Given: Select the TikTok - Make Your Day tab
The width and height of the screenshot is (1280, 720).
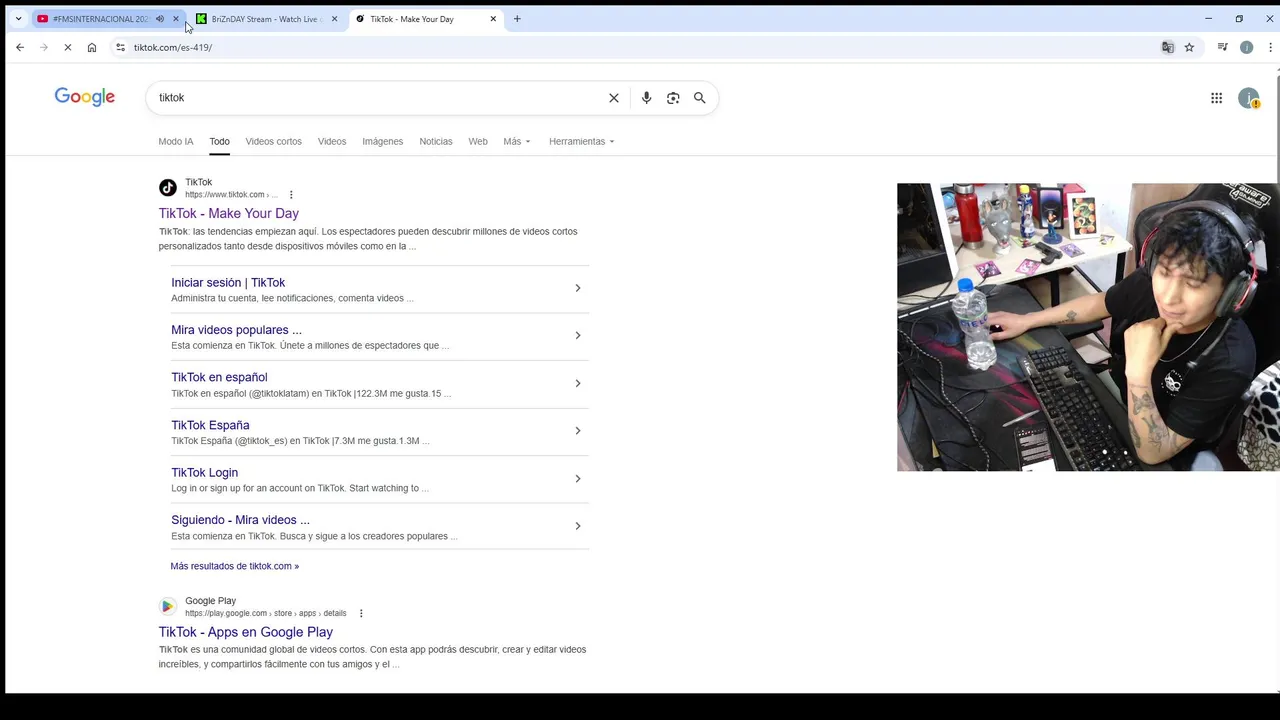Looking at the screenshot, I should tap(412, 19).
